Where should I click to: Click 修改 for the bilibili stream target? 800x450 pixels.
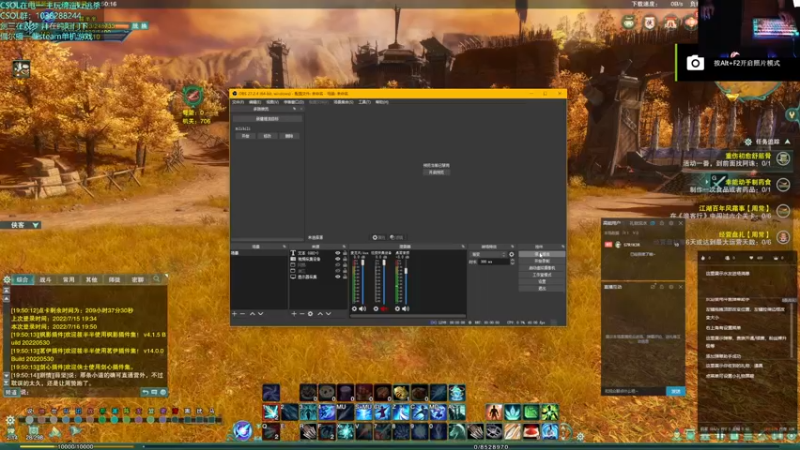click(x=267, y=136)
